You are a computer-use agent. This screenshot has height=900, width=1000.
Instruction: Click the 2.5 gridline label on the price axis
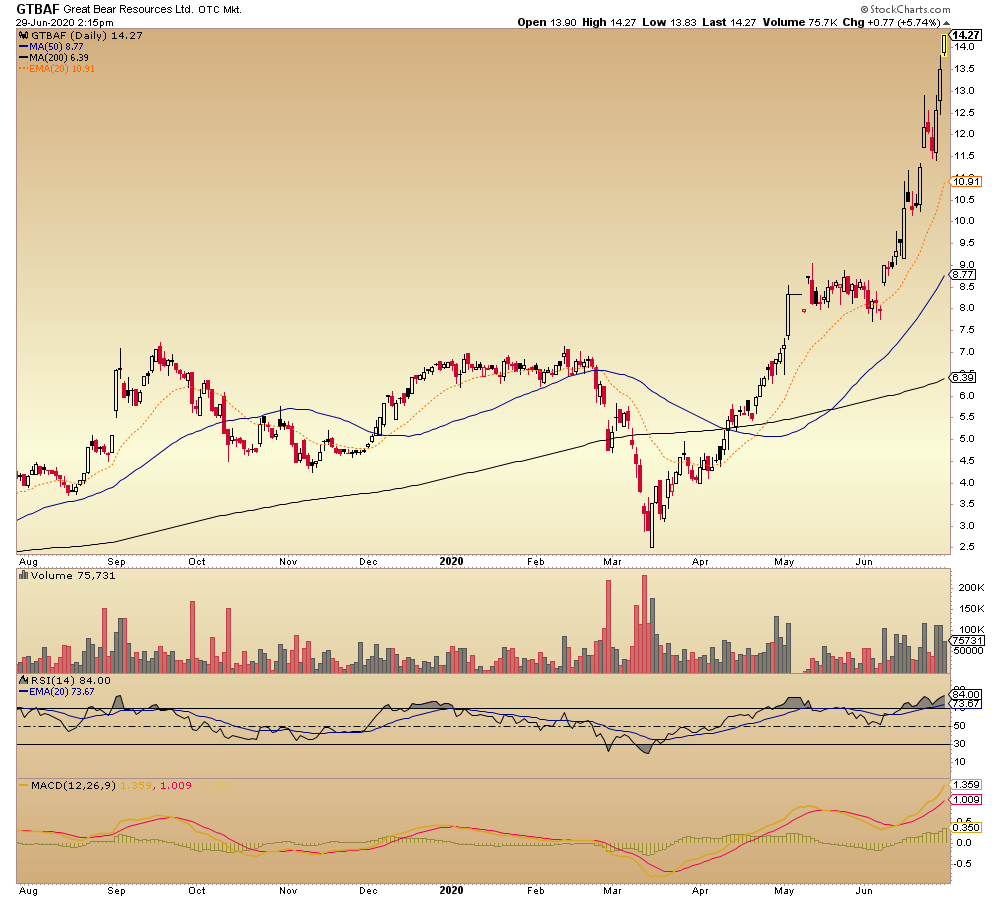967,547
